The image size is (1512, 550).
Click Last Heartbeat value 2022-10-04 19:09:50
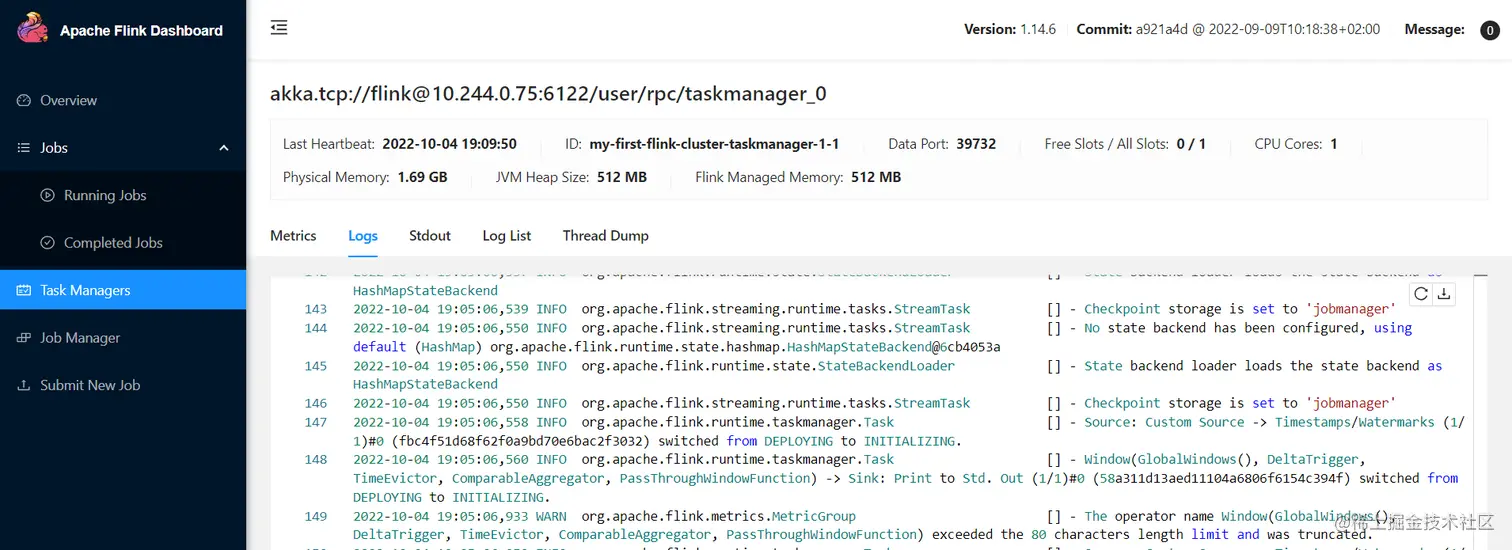click(x=450, y=144)
